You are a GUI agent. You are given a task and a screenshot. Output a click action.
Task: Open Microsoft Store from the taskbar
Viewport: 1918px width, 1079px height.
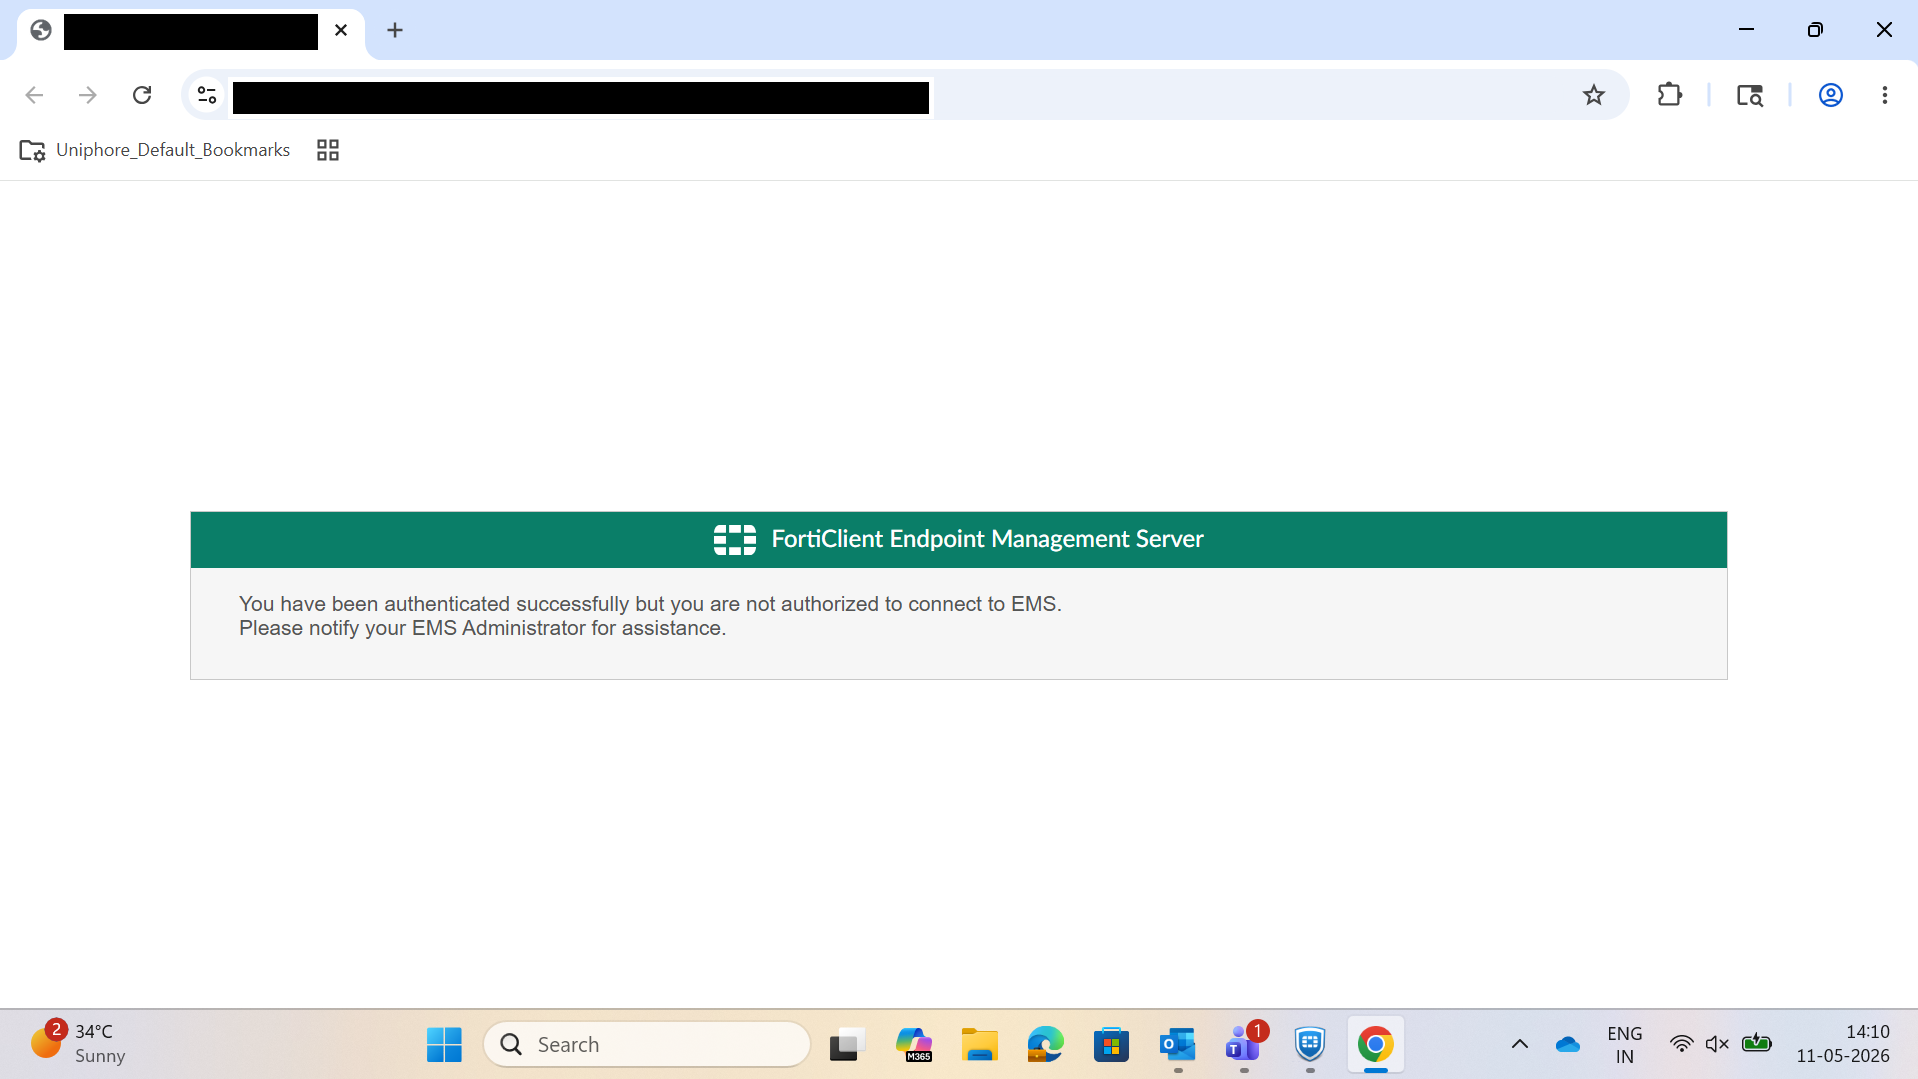[1111, 1045]
